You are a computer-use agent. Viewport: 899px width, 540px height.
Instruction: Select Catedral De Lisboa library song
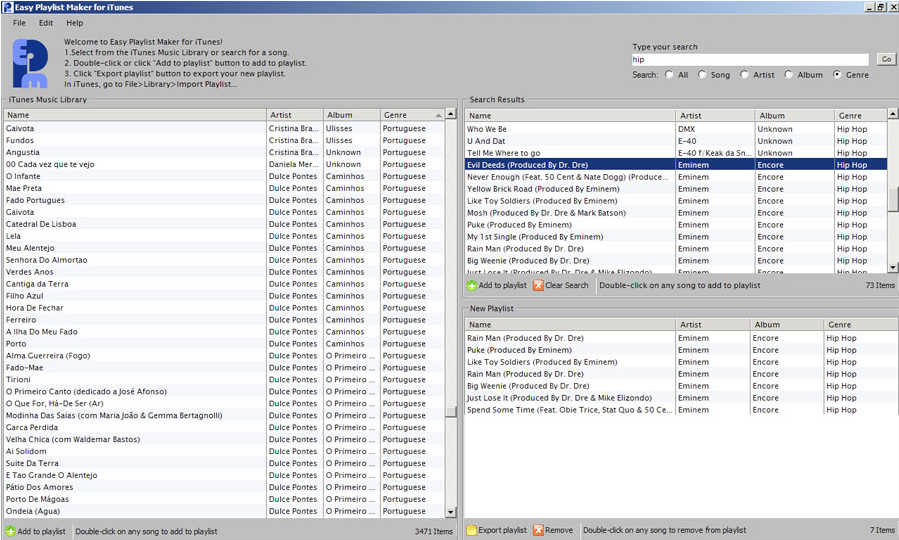coord(224,224)
